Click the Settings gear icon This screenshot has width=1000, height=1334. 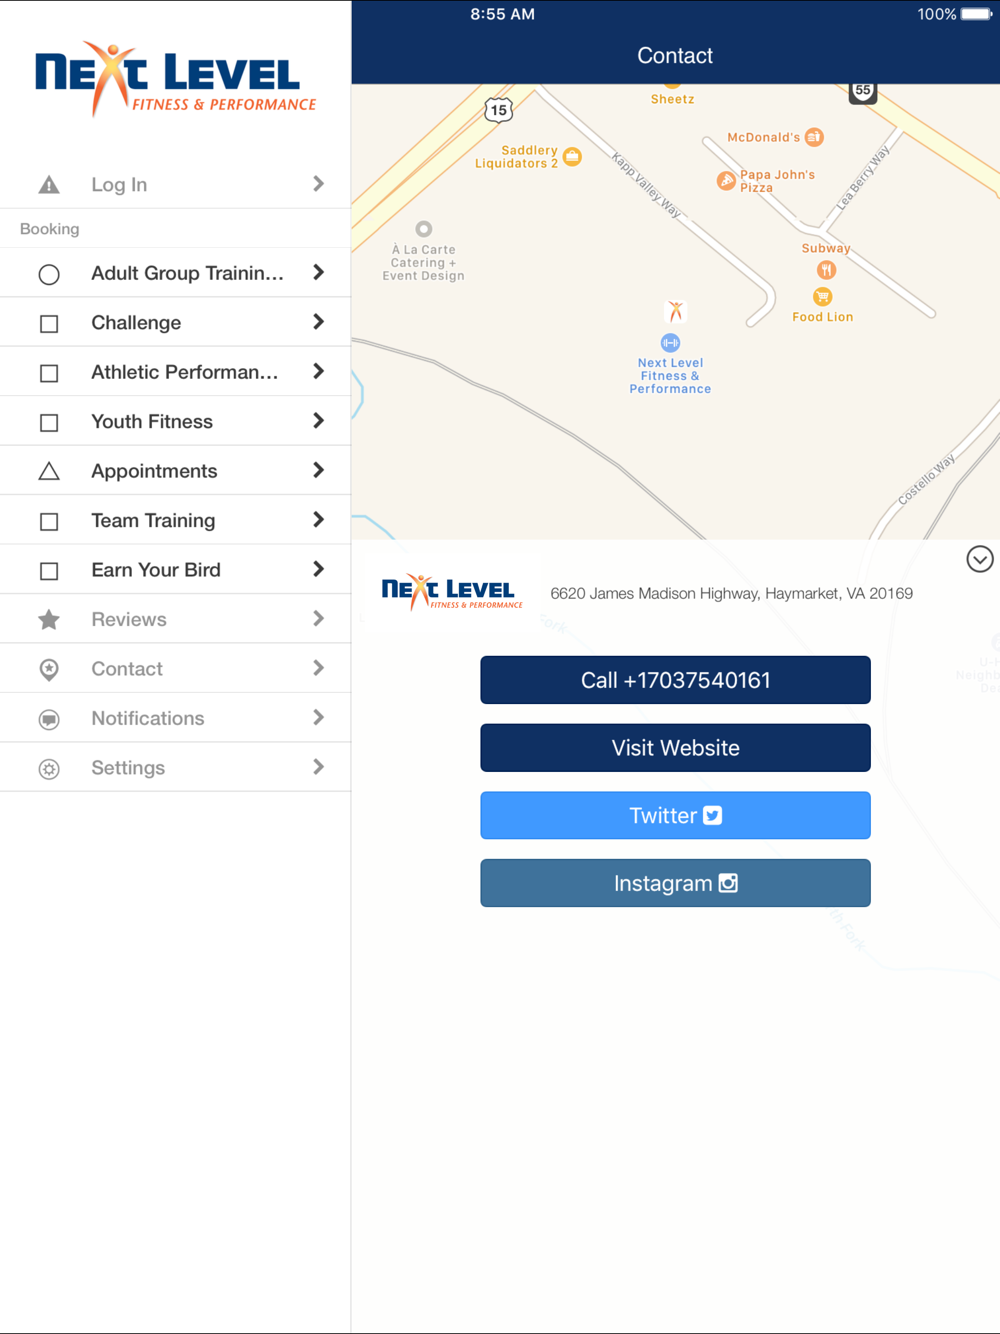click(x=48, y=769)
